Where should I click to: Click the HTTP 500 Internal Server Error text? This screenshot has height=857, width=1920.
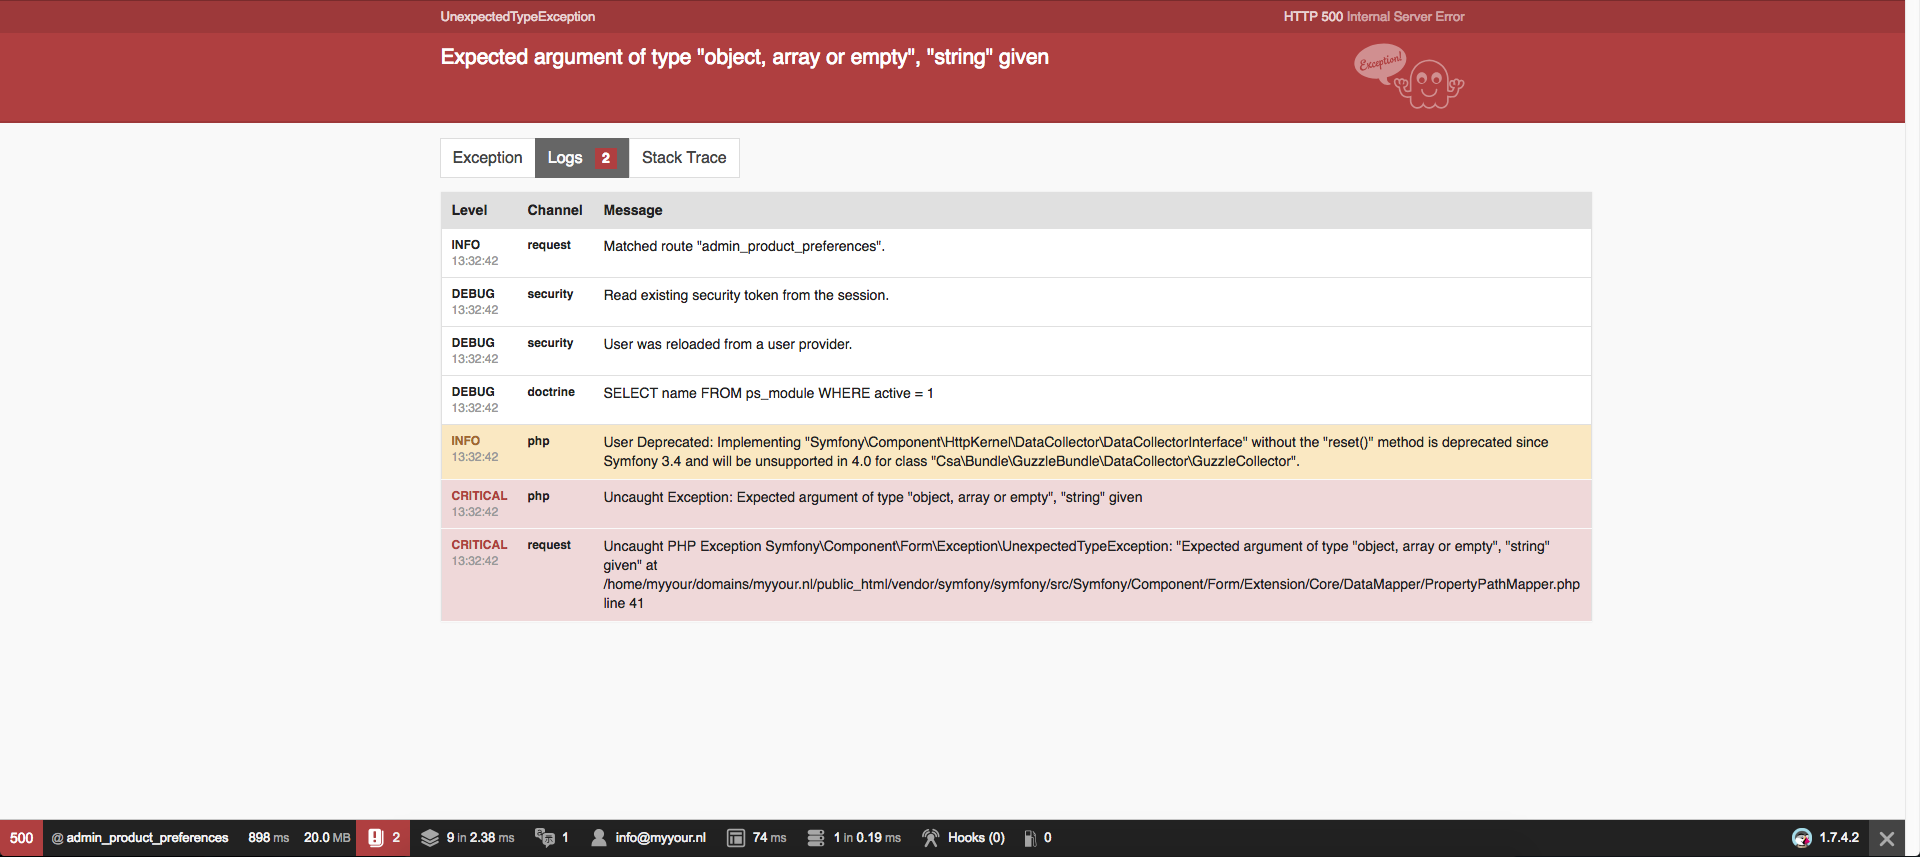click(x=1374, y=17)
